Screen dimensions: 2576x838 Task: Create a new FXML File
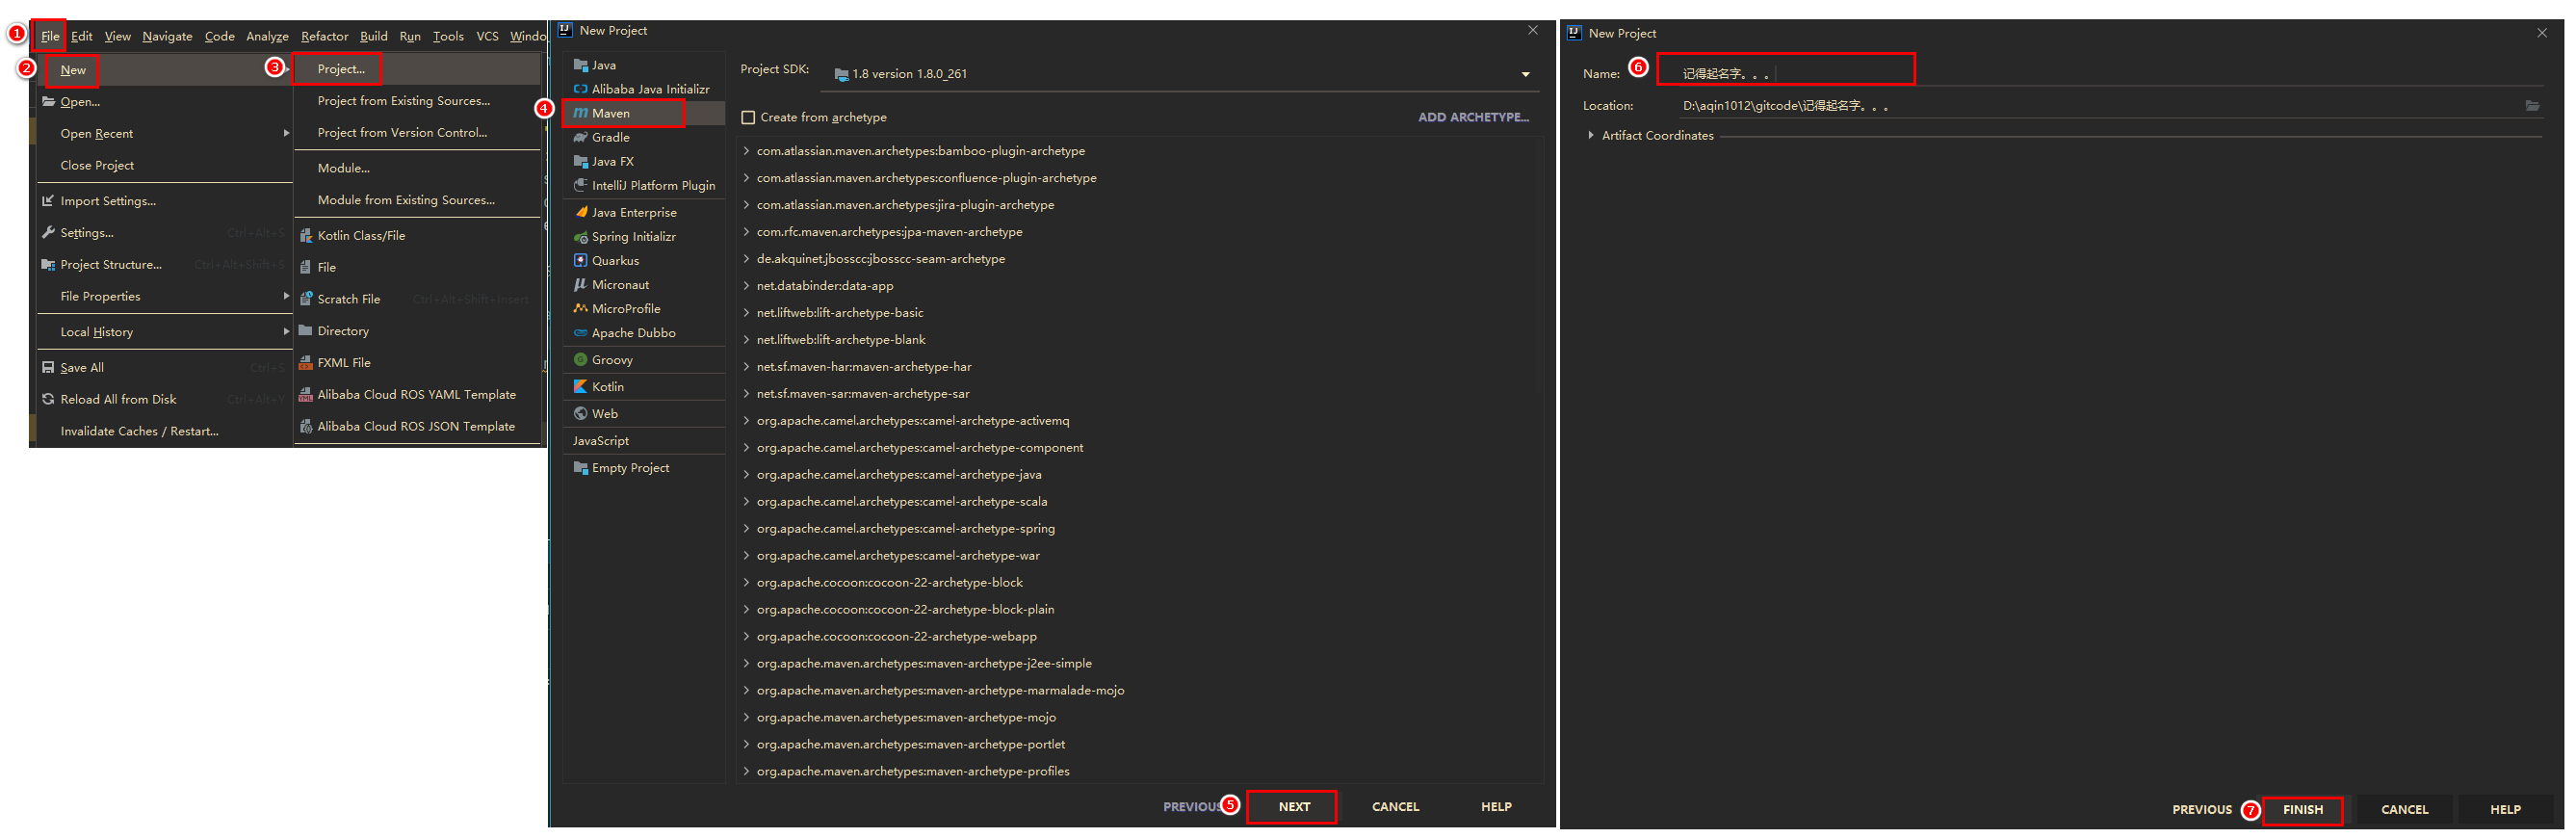tap(417, 363)
